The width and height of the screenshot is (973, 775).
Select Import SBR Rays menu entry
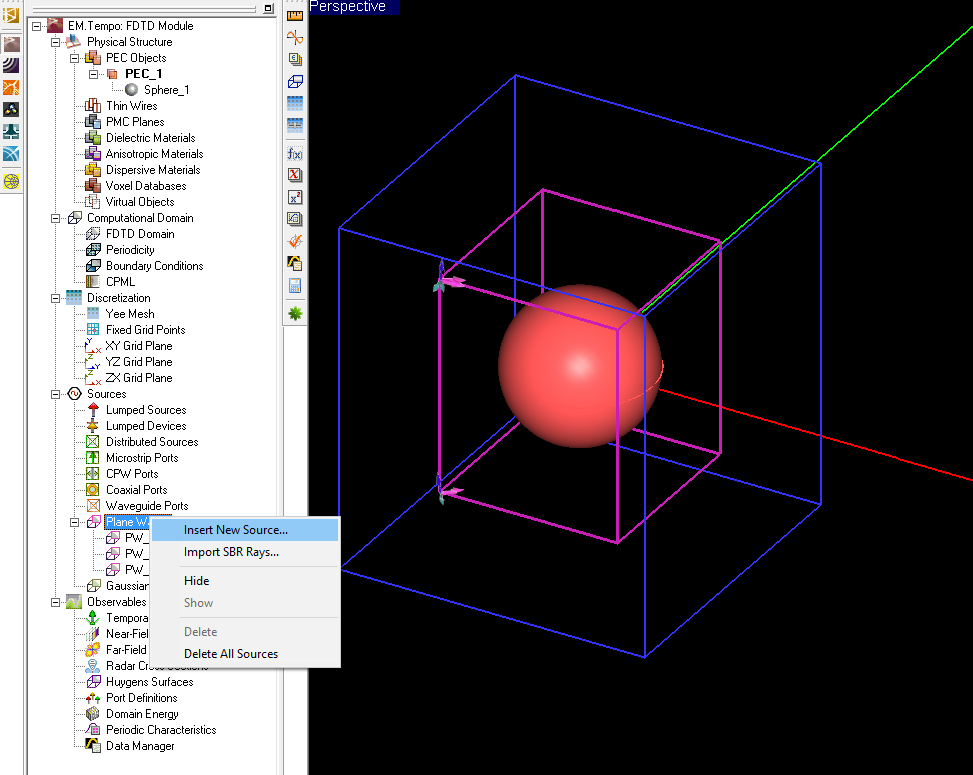[231, 552]
